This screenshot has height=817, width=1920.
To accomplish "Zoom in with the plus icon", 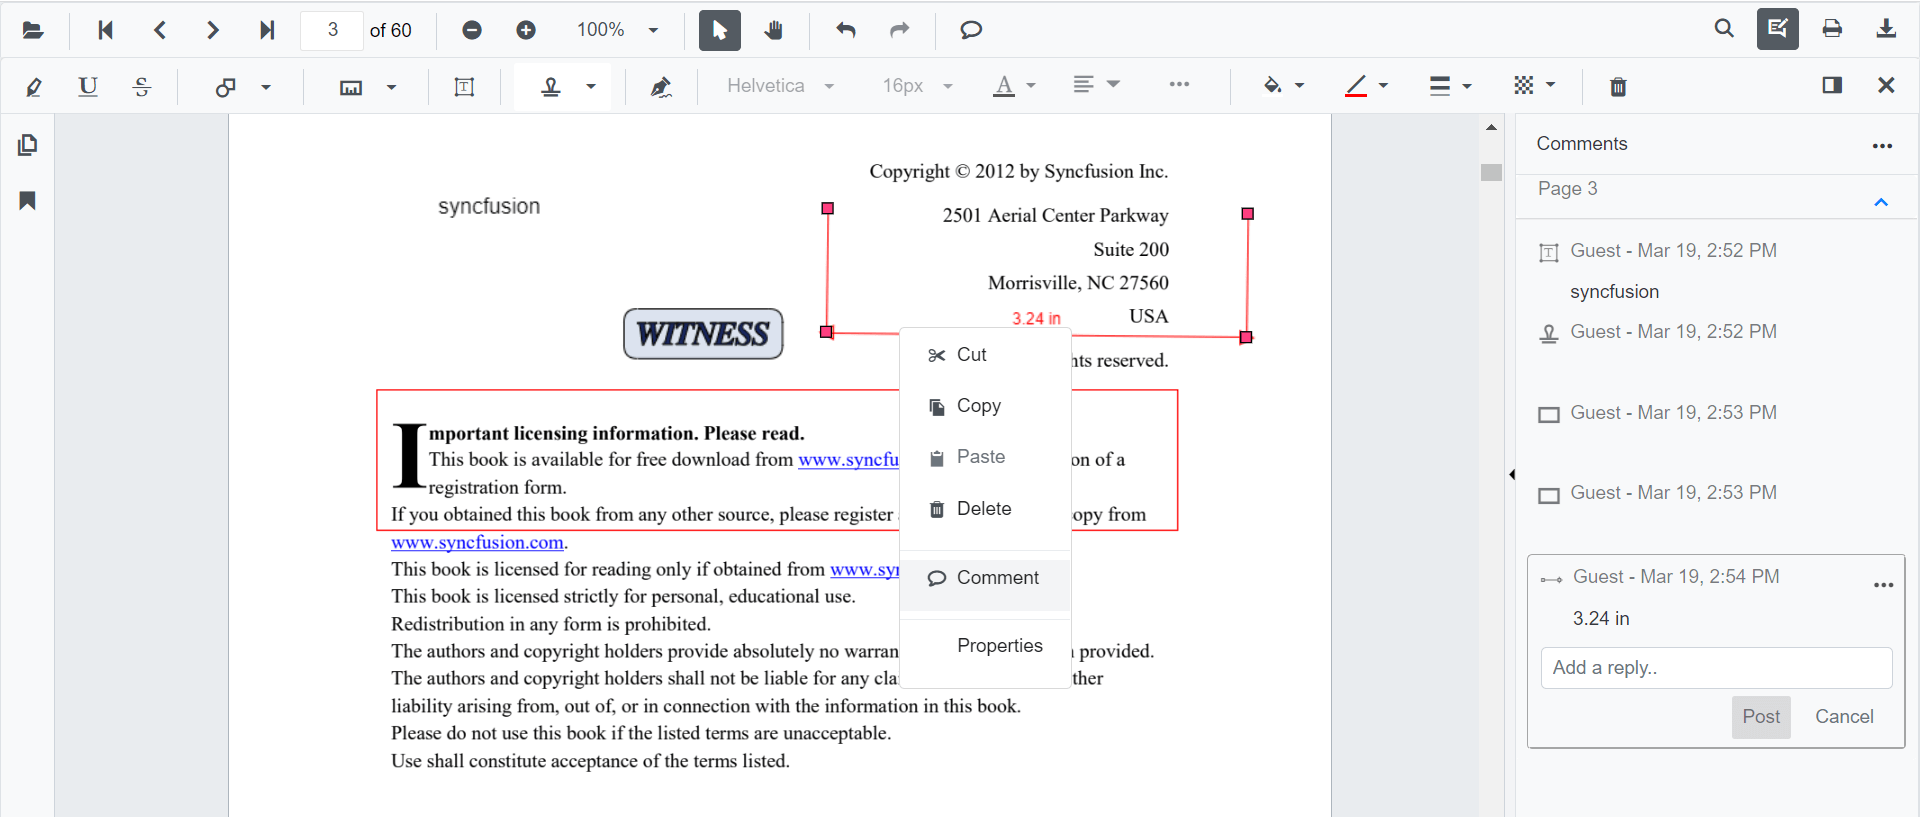I will point(526,30).
